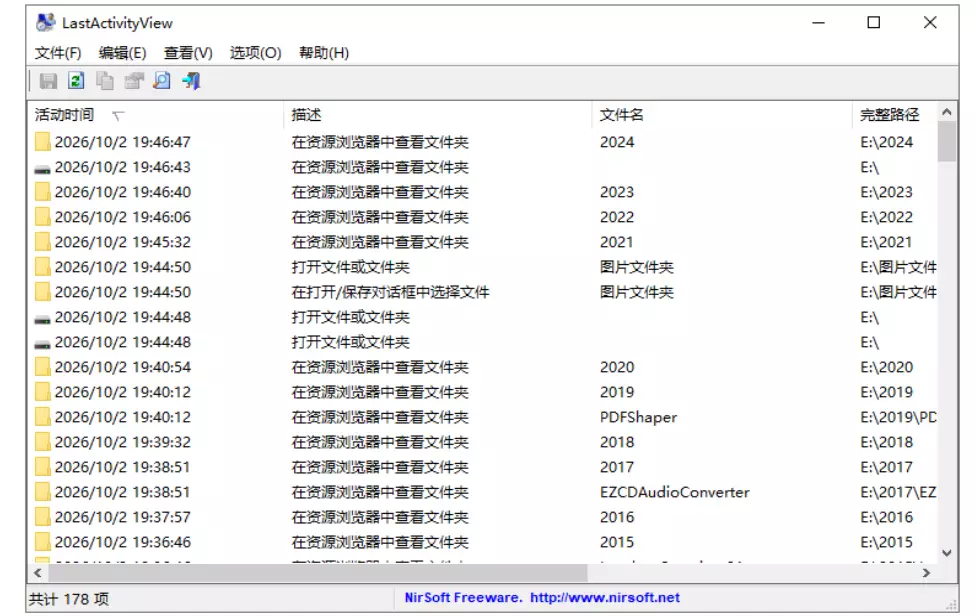
Task: Click the vertical scrollbar up arrow
Action: [946, 113]
